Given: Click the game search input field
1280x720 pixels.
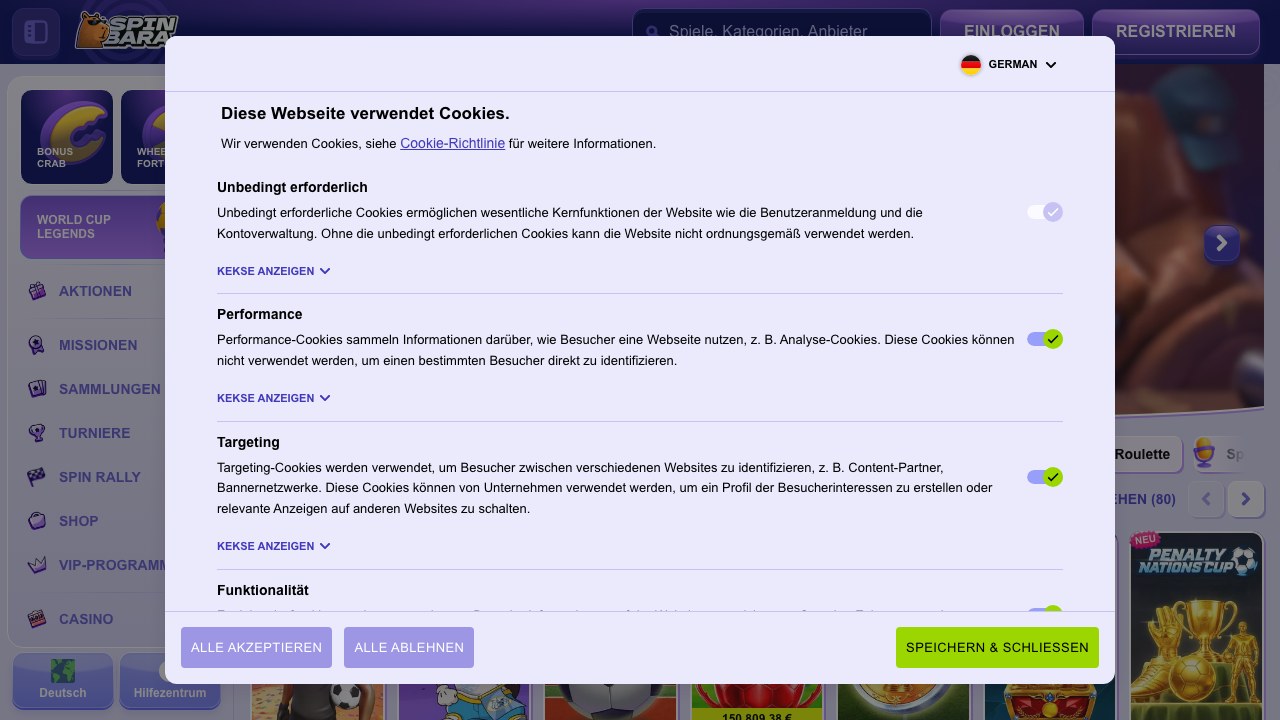Looking at the screenshot, I should coord(782,32).
